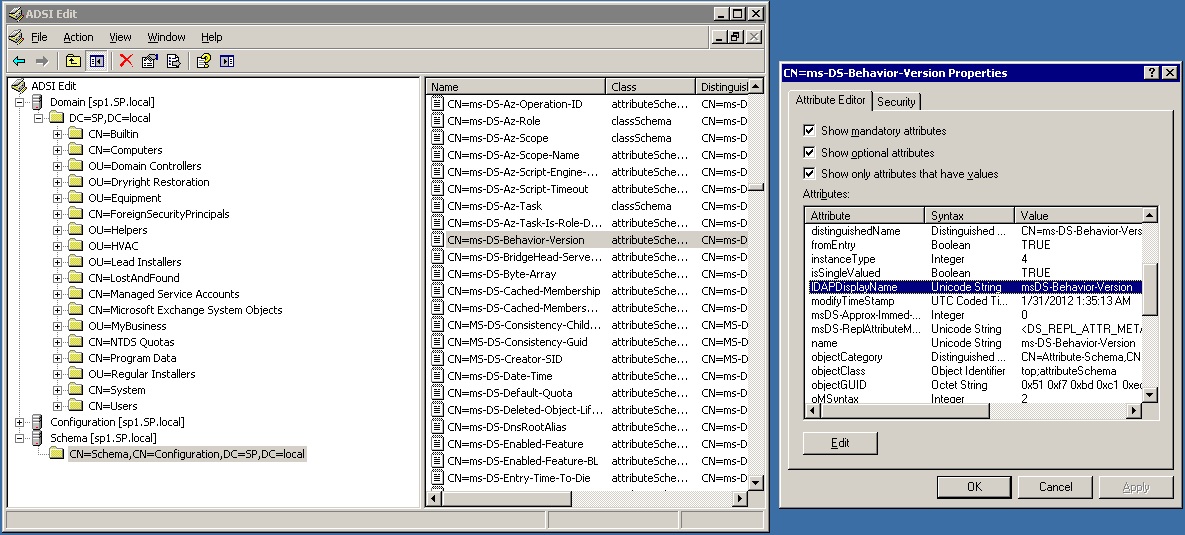
Task: Click the document icon beside CN=ms-DS-Date-Time
Action: (x=437, y=376)
